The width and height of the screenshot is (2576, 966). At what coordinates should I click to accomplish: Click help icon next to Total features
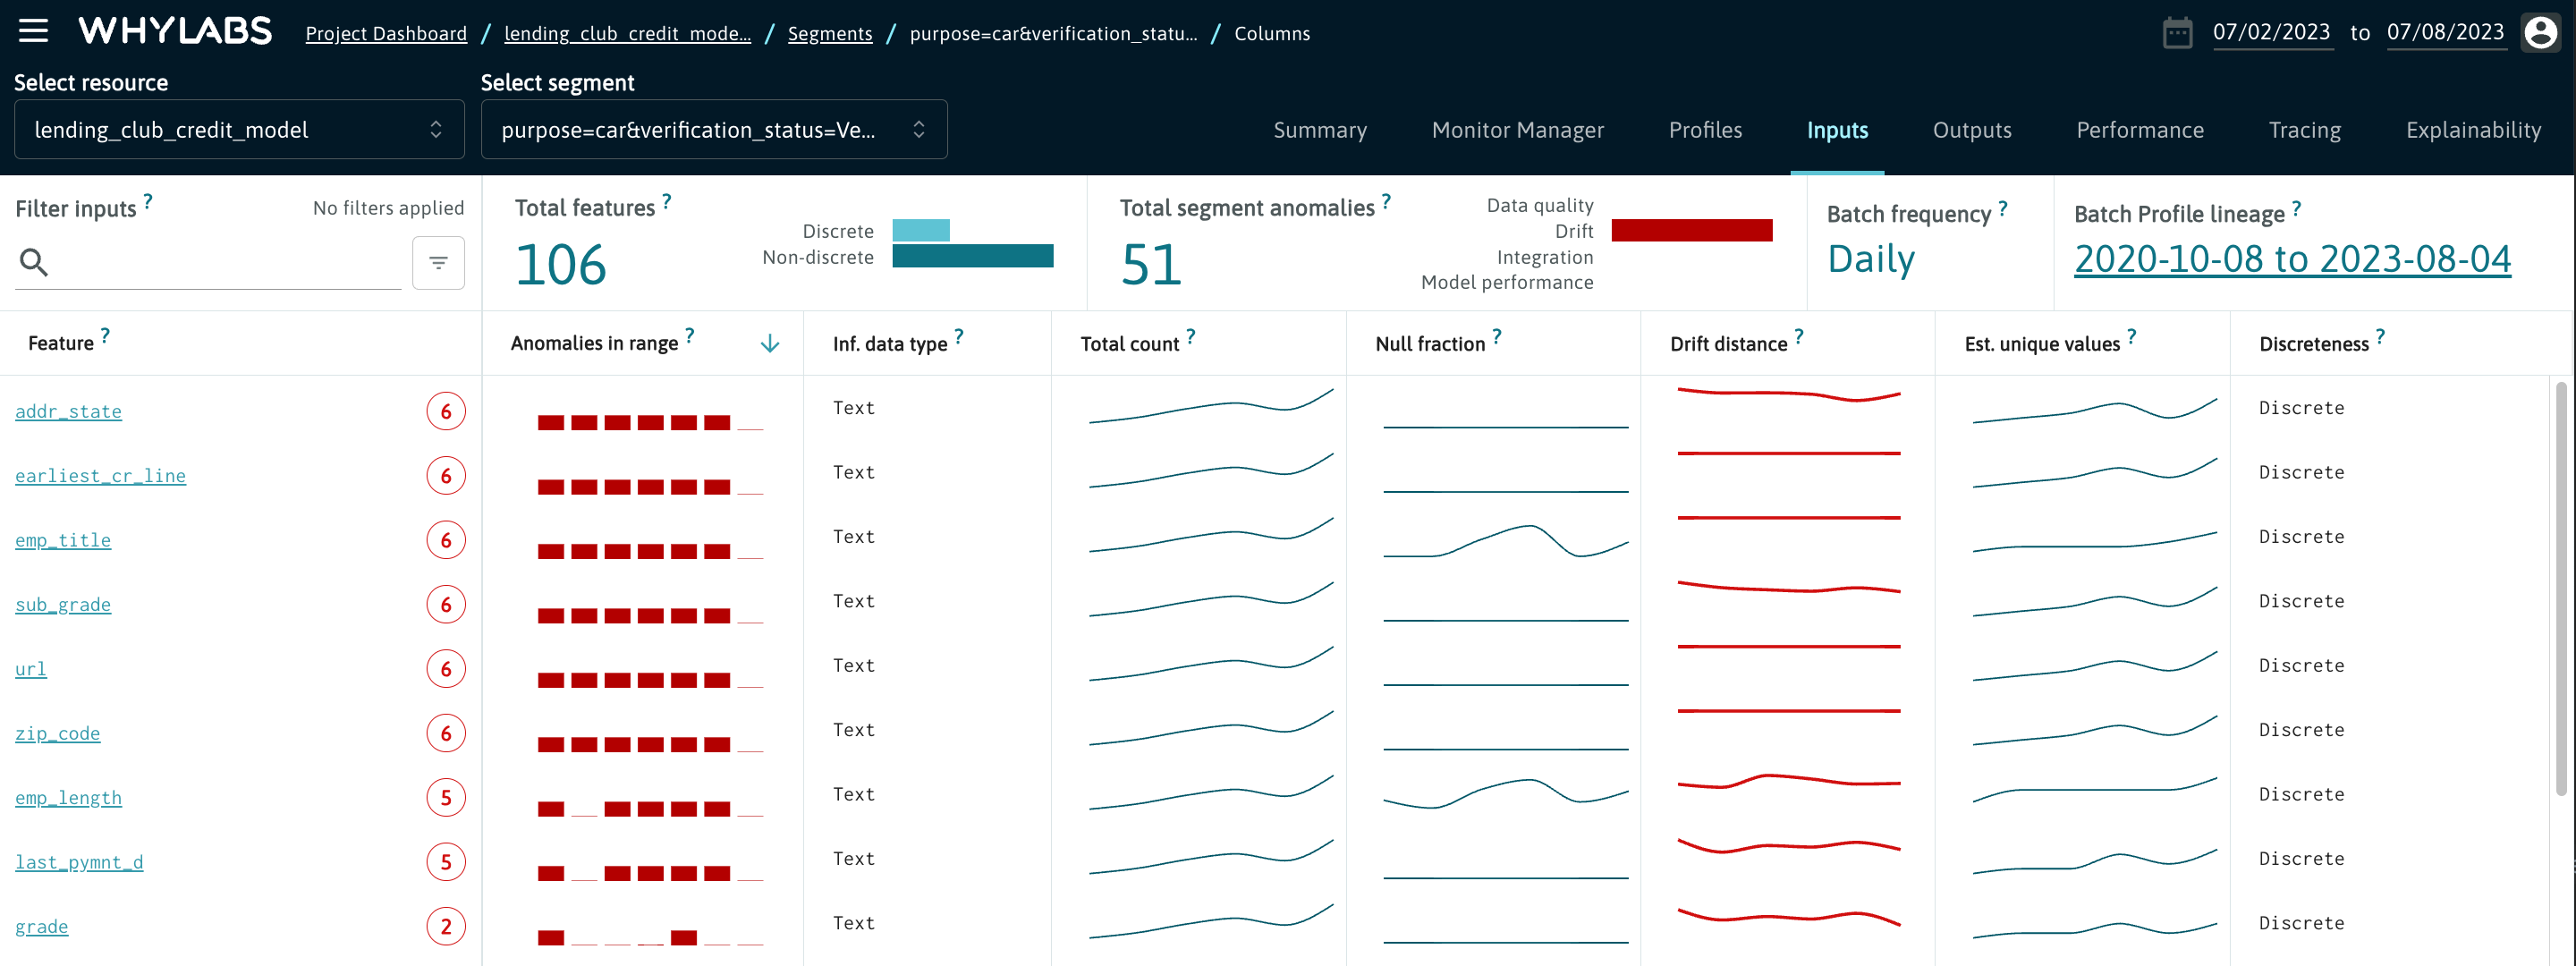coord(667,201)
